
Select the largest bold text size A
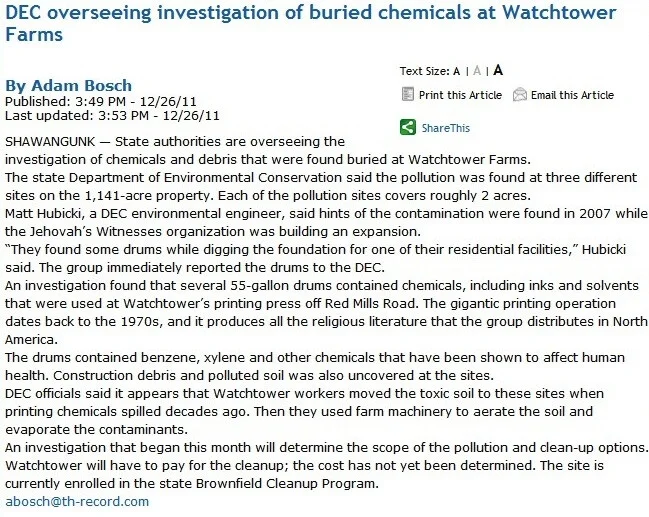click(498, 70)
